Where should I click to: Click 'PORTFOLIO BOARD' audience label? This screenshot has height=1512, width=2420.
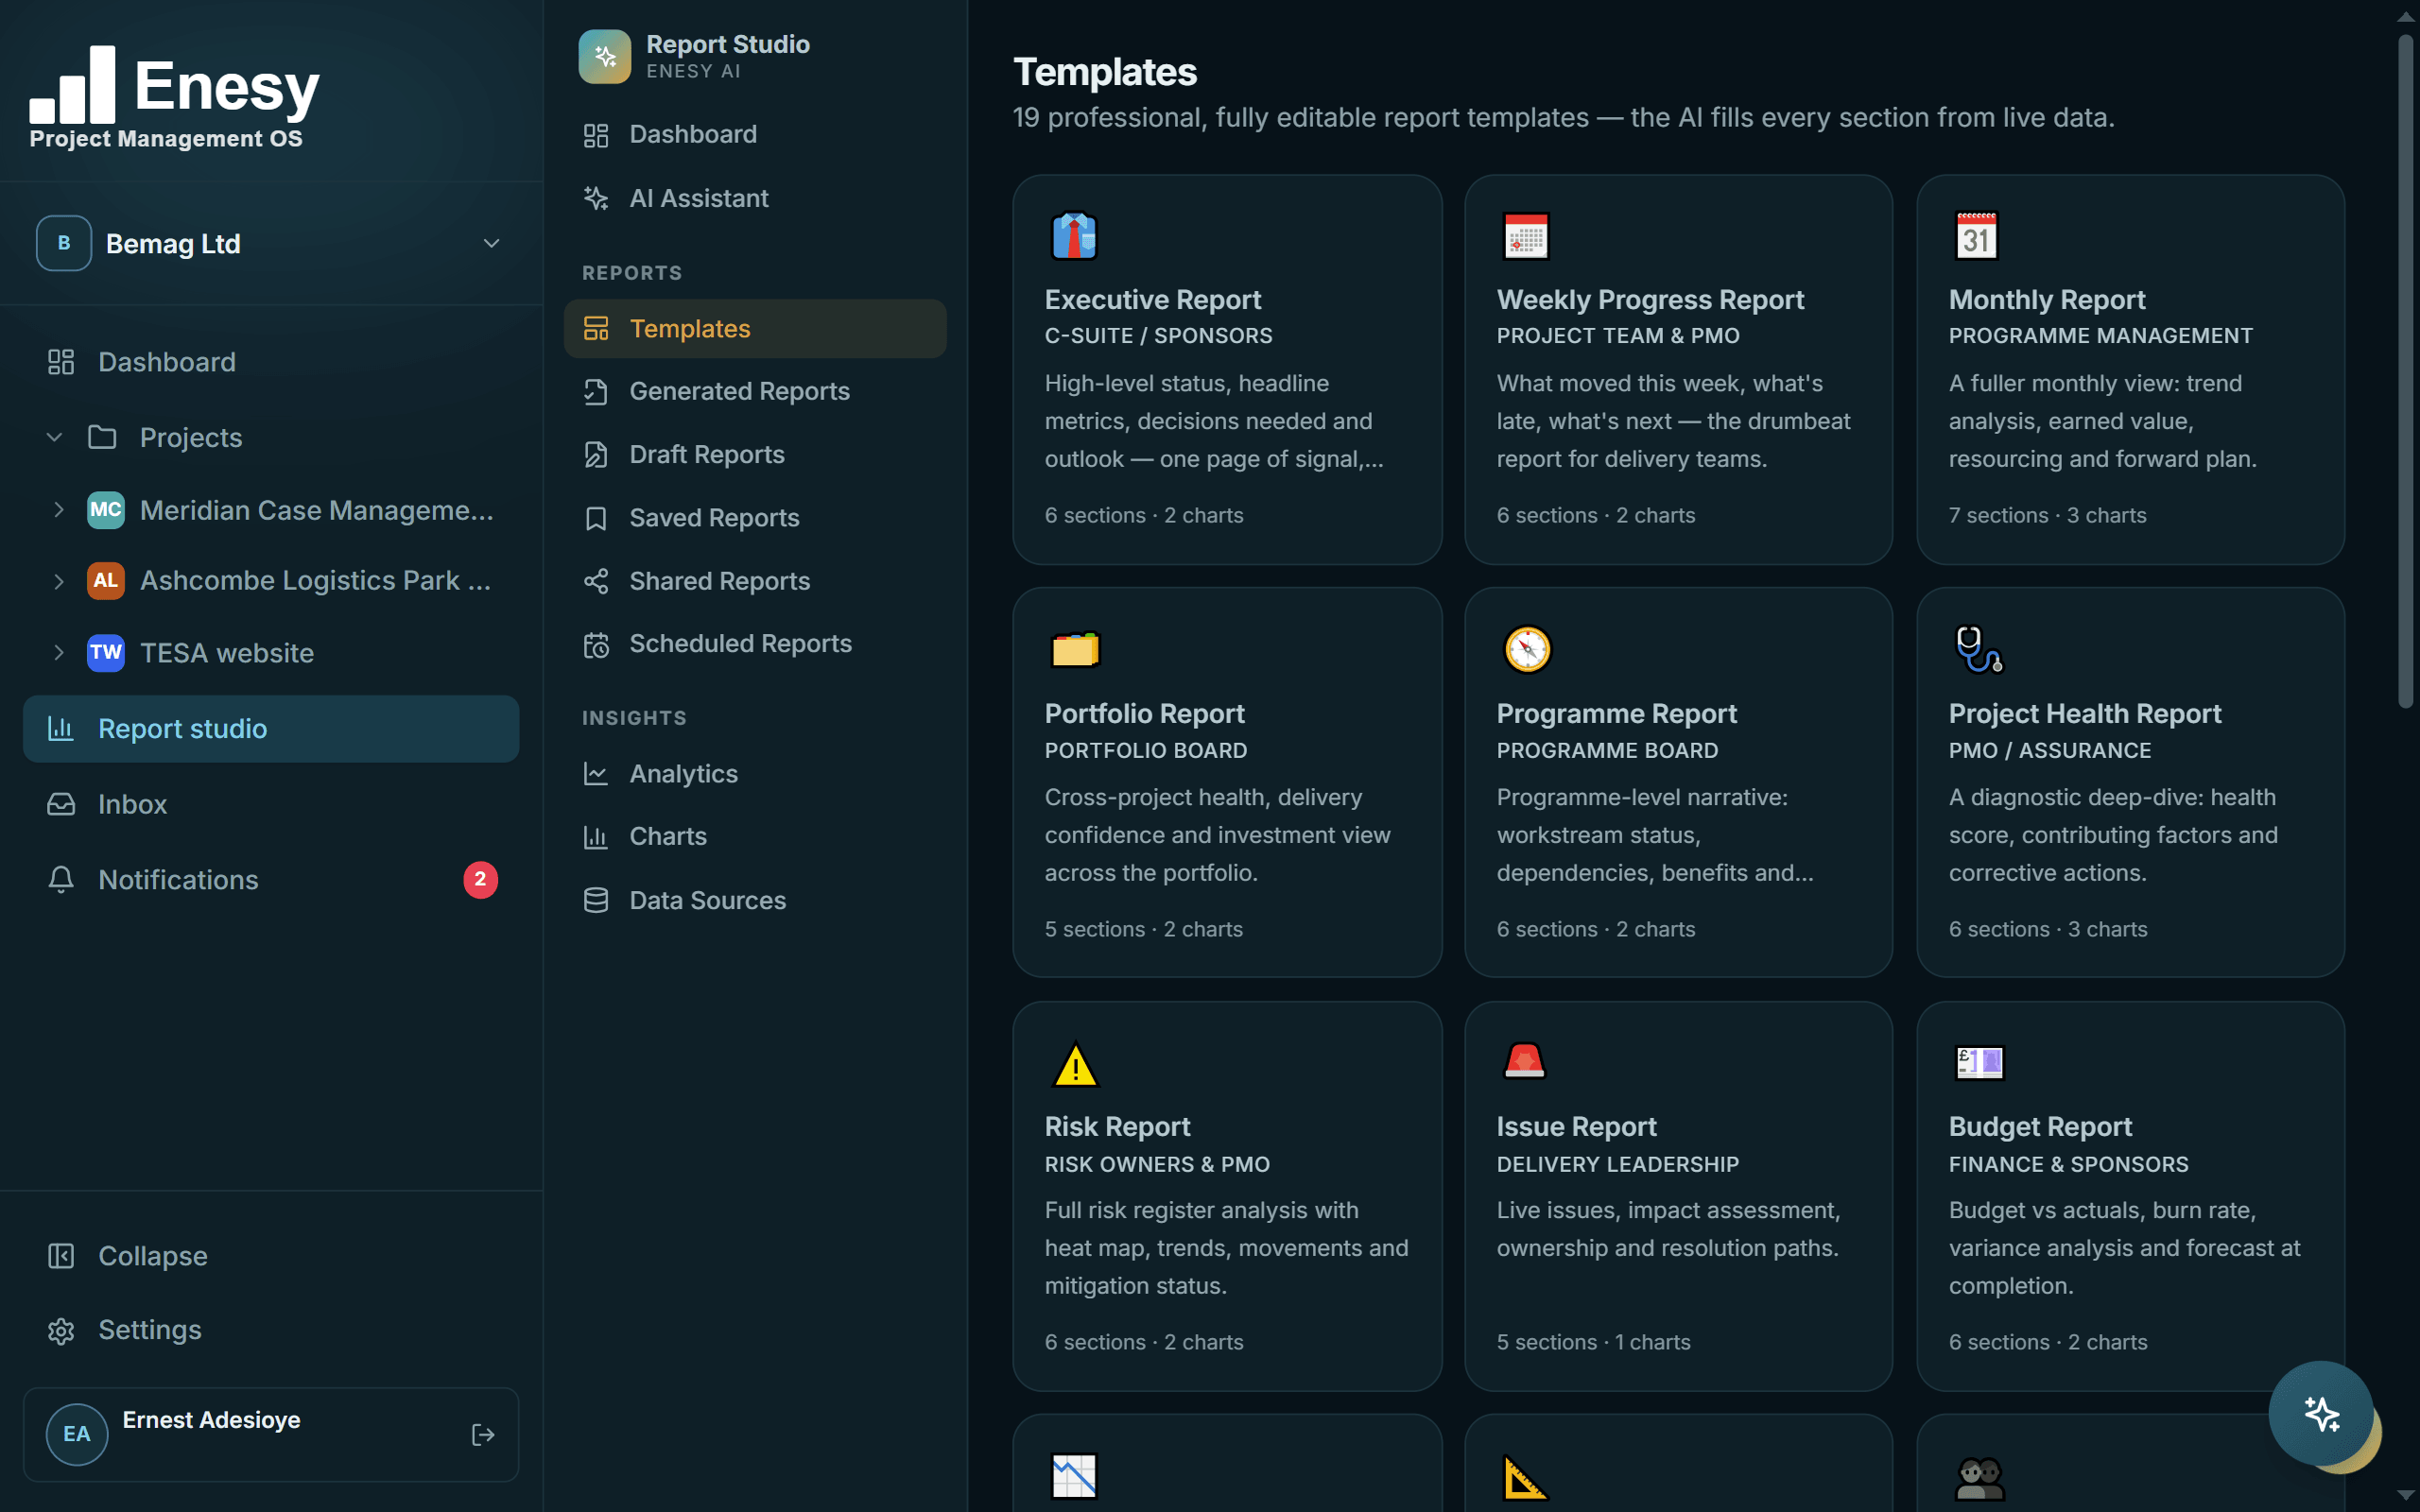pyautogui.click(x=1145, y=750)
